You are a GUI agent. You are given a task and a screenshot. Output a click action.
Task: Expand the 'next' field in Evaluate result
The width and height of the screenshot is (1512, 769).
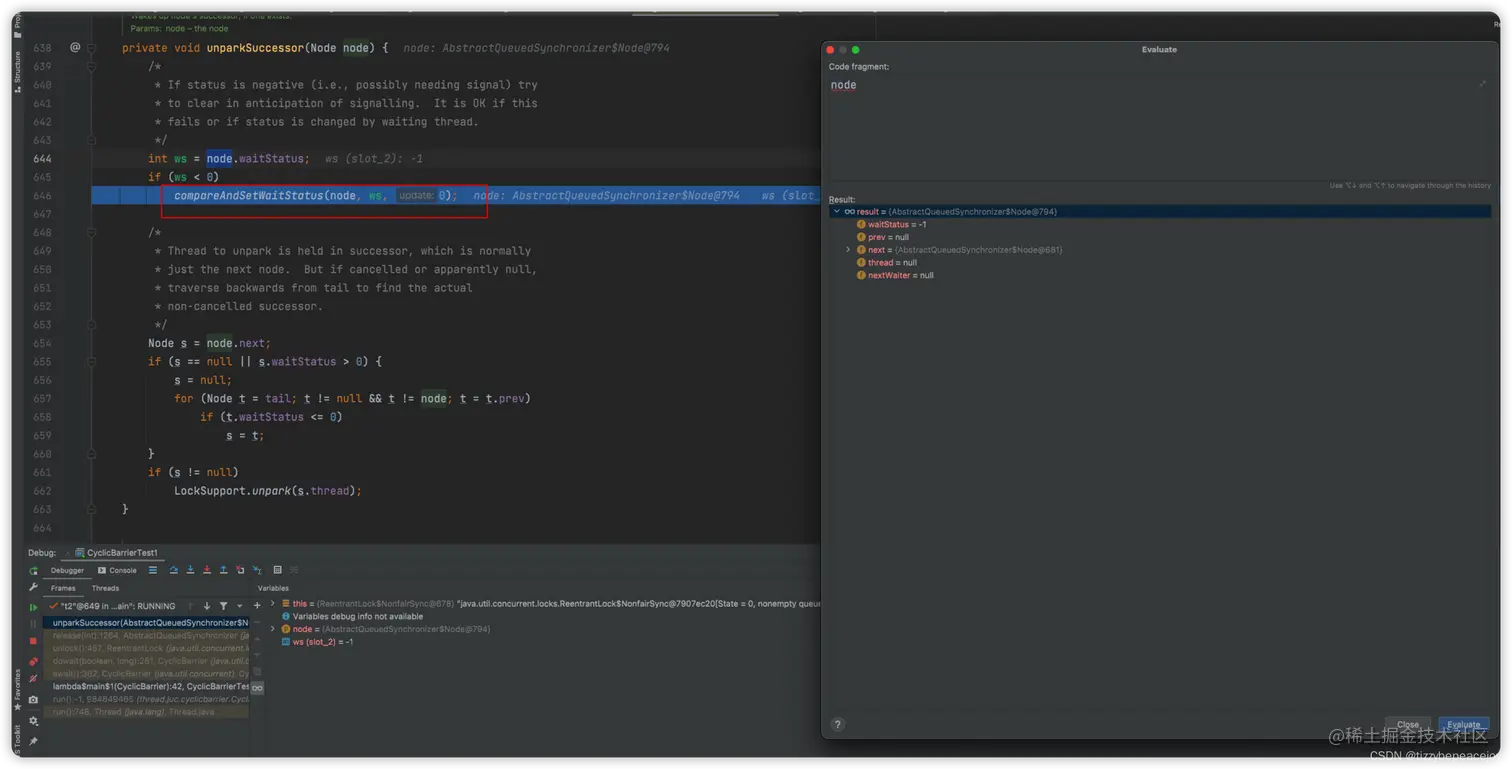848,250
